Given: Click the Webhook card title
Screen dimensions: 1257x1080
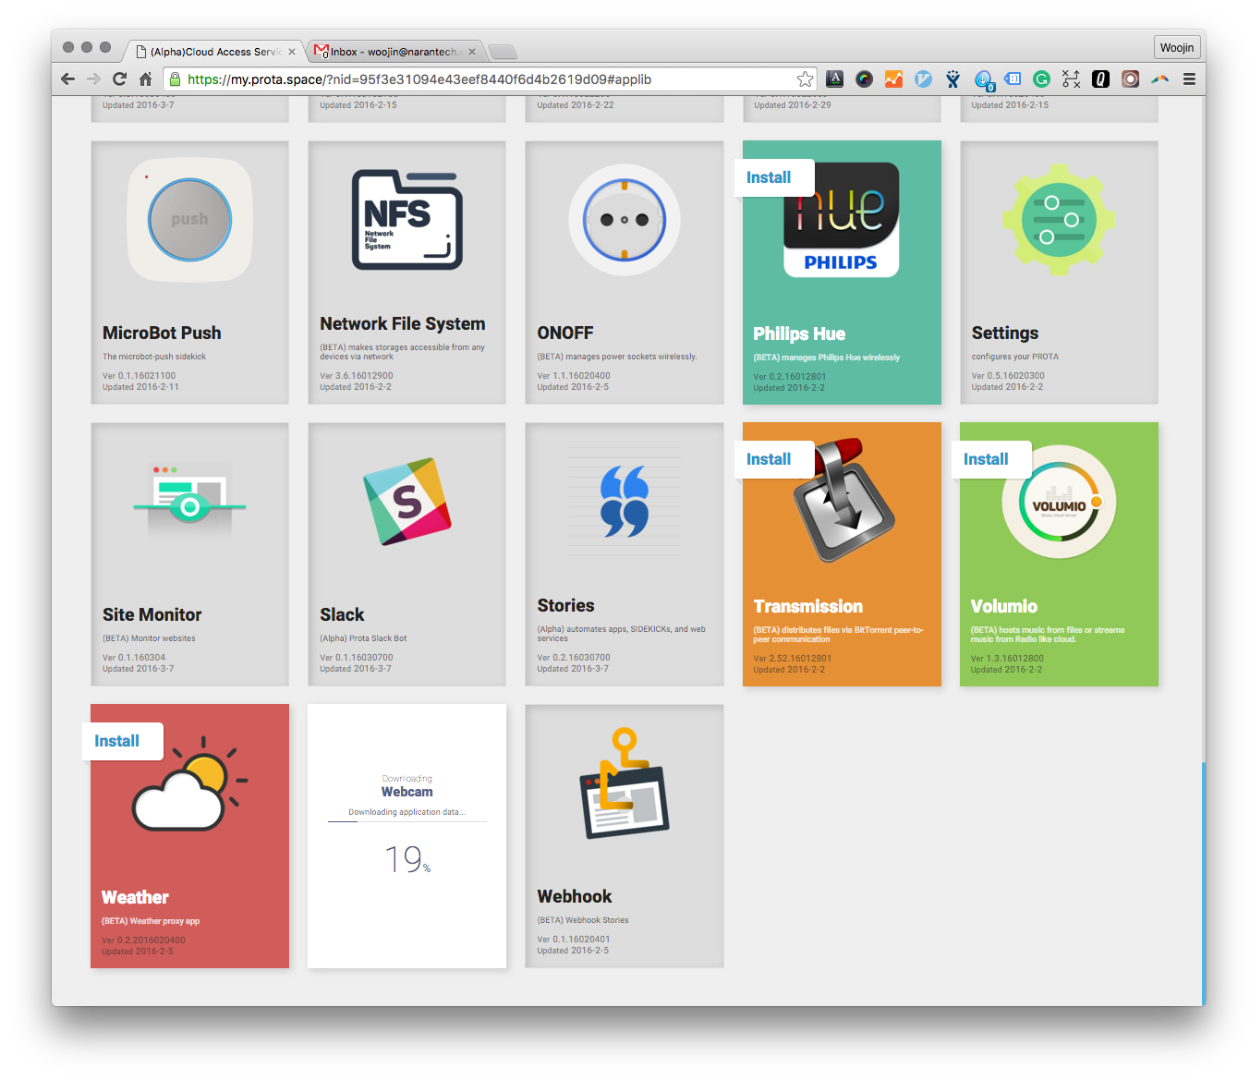Looking at the screenshot, I should 575,897.
